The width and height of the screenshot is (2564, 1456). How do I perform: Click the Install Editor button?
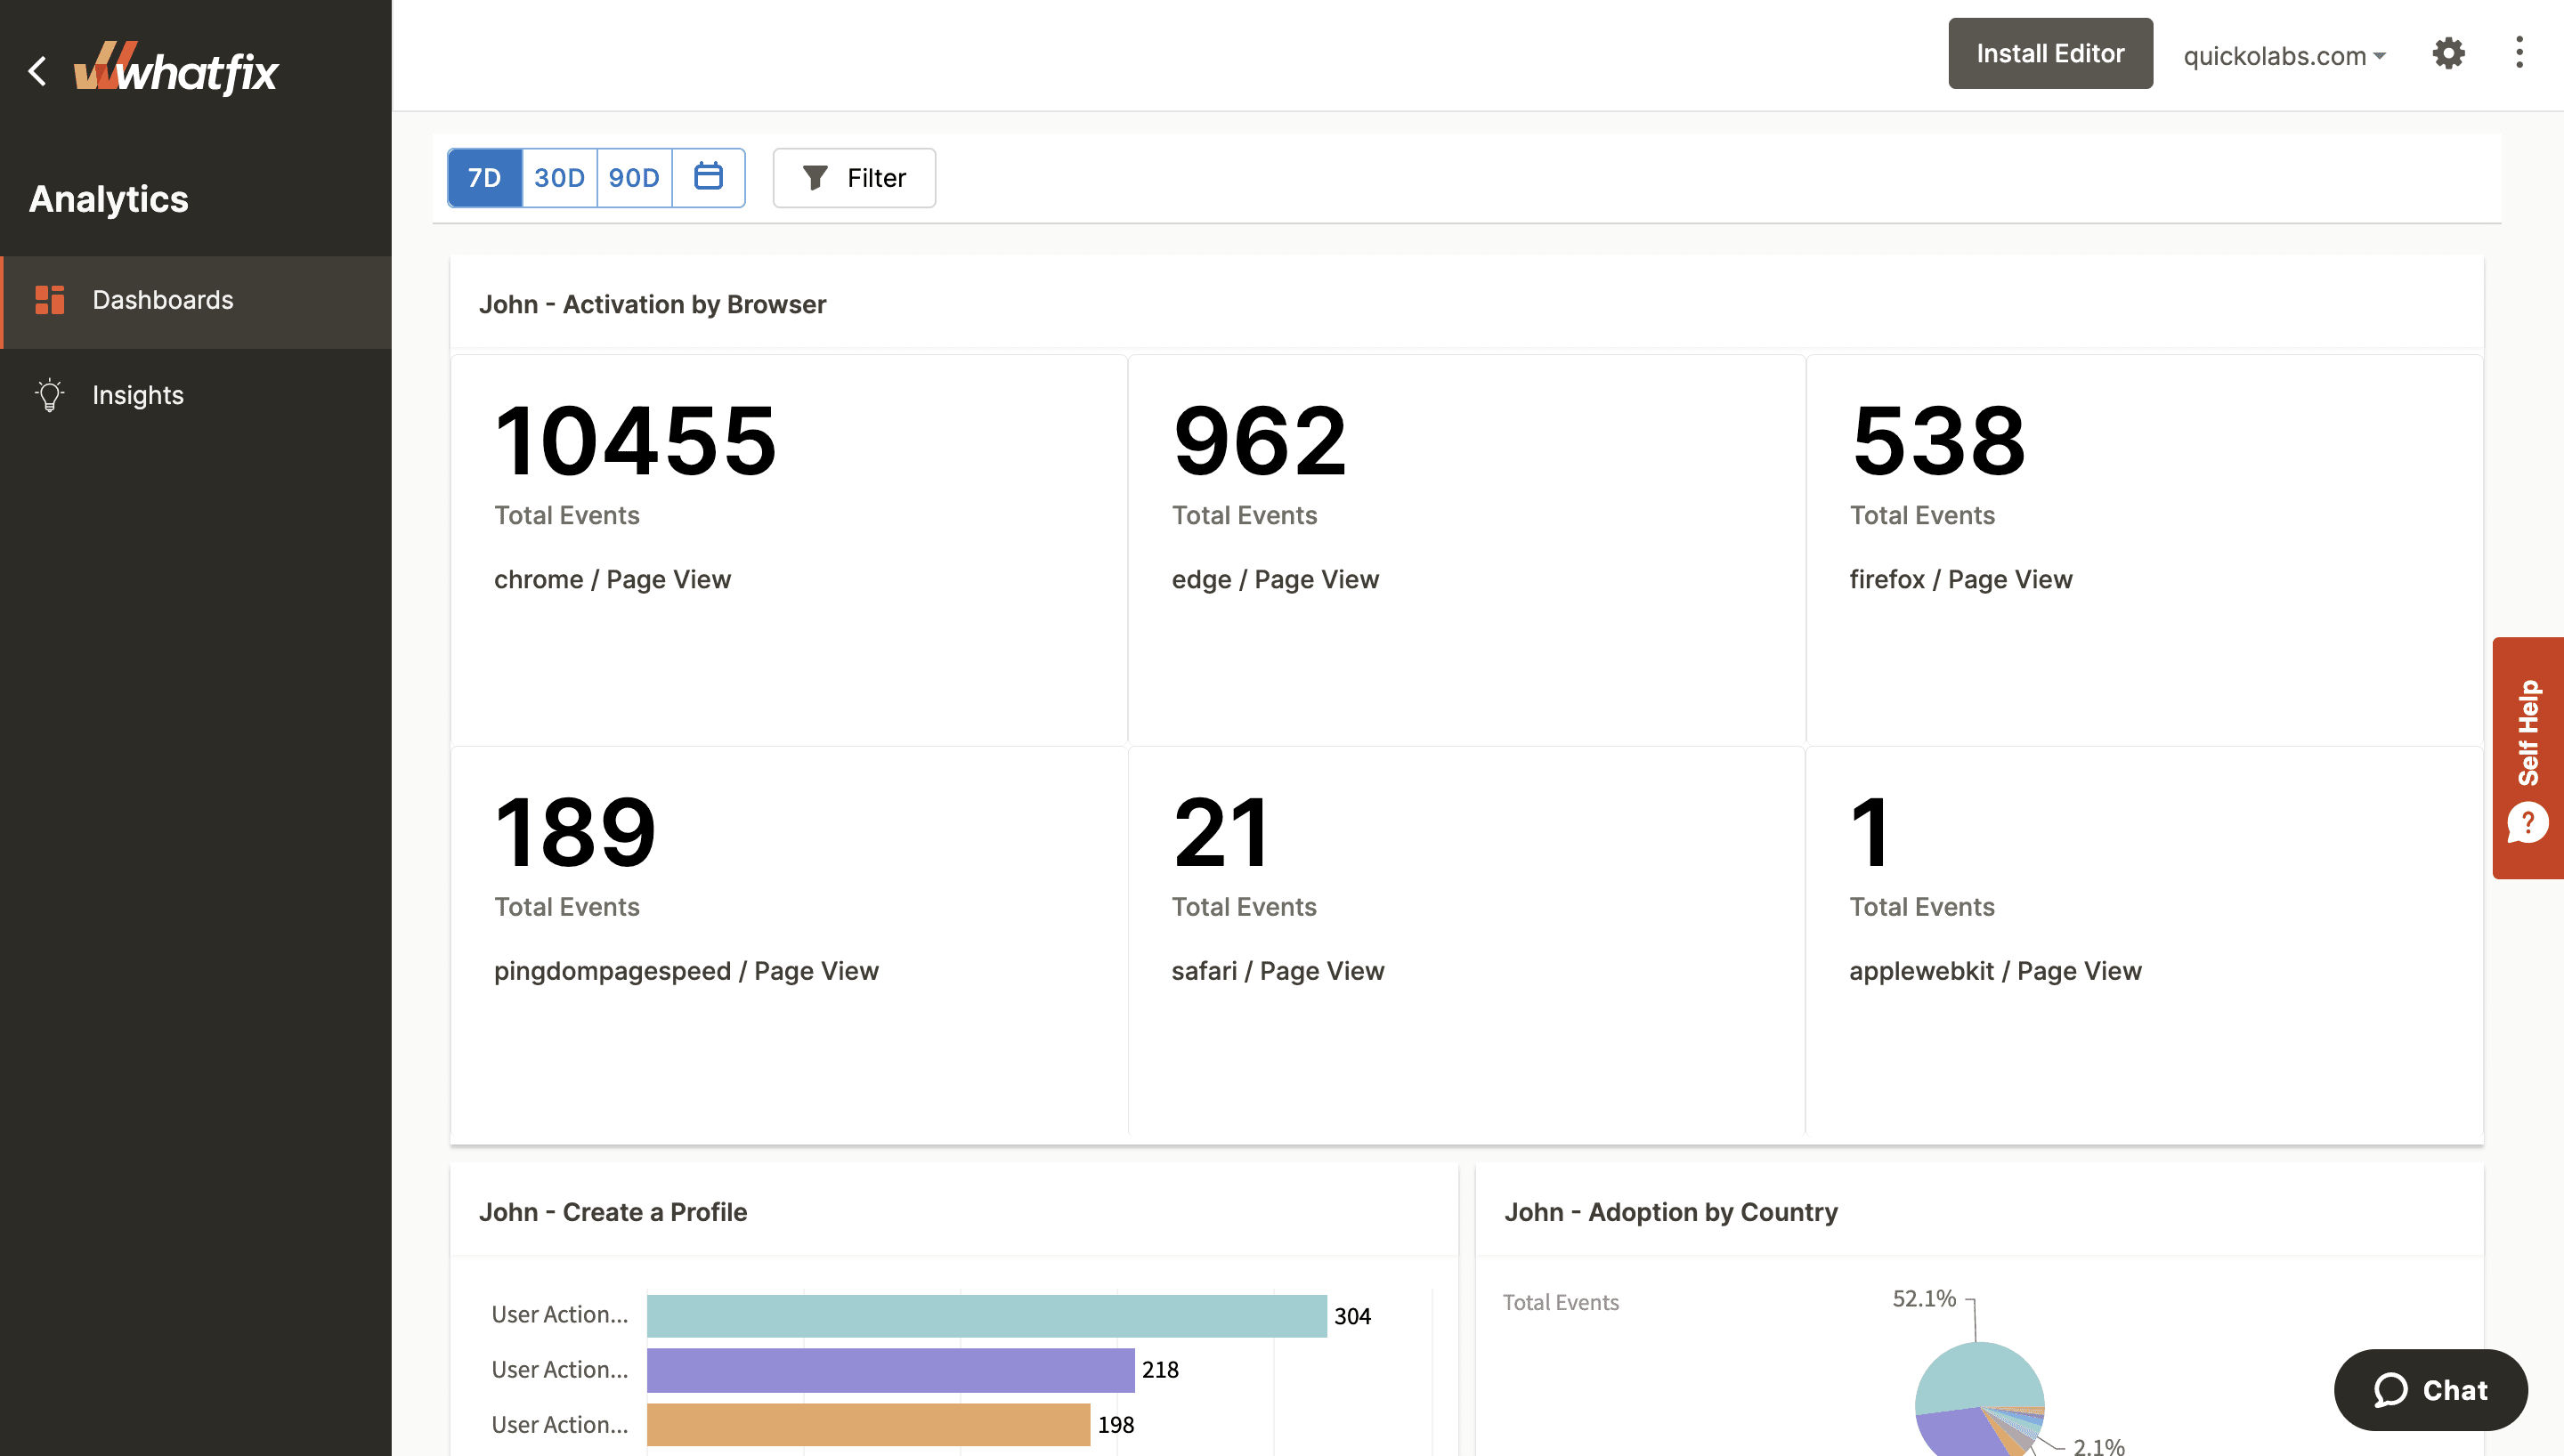(2049, 53)
